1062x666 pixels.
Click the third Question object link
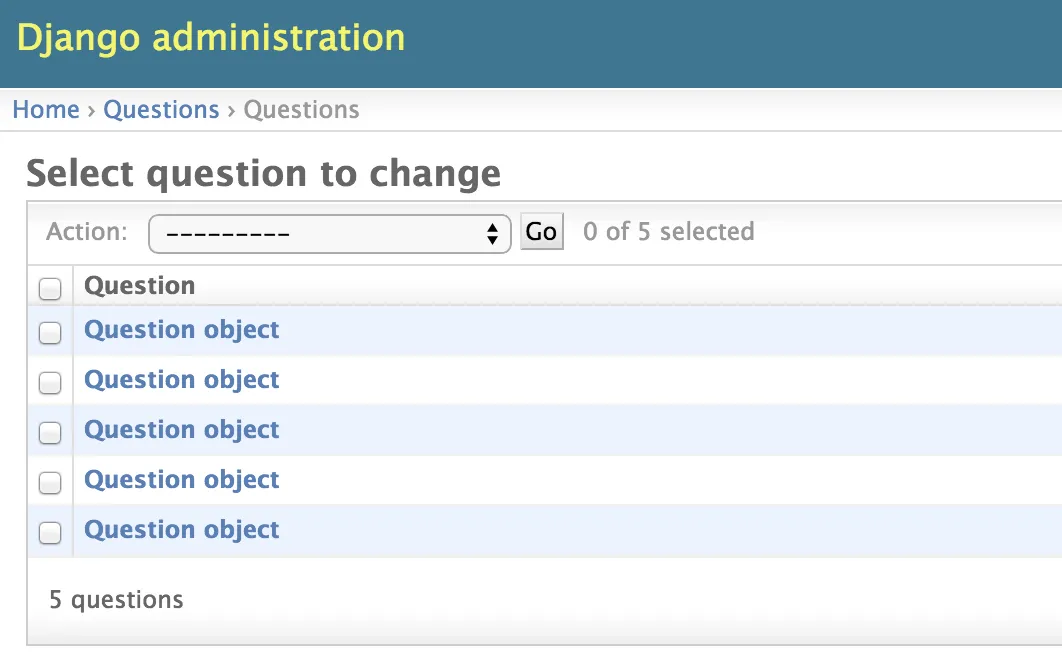tap(181, 430)
